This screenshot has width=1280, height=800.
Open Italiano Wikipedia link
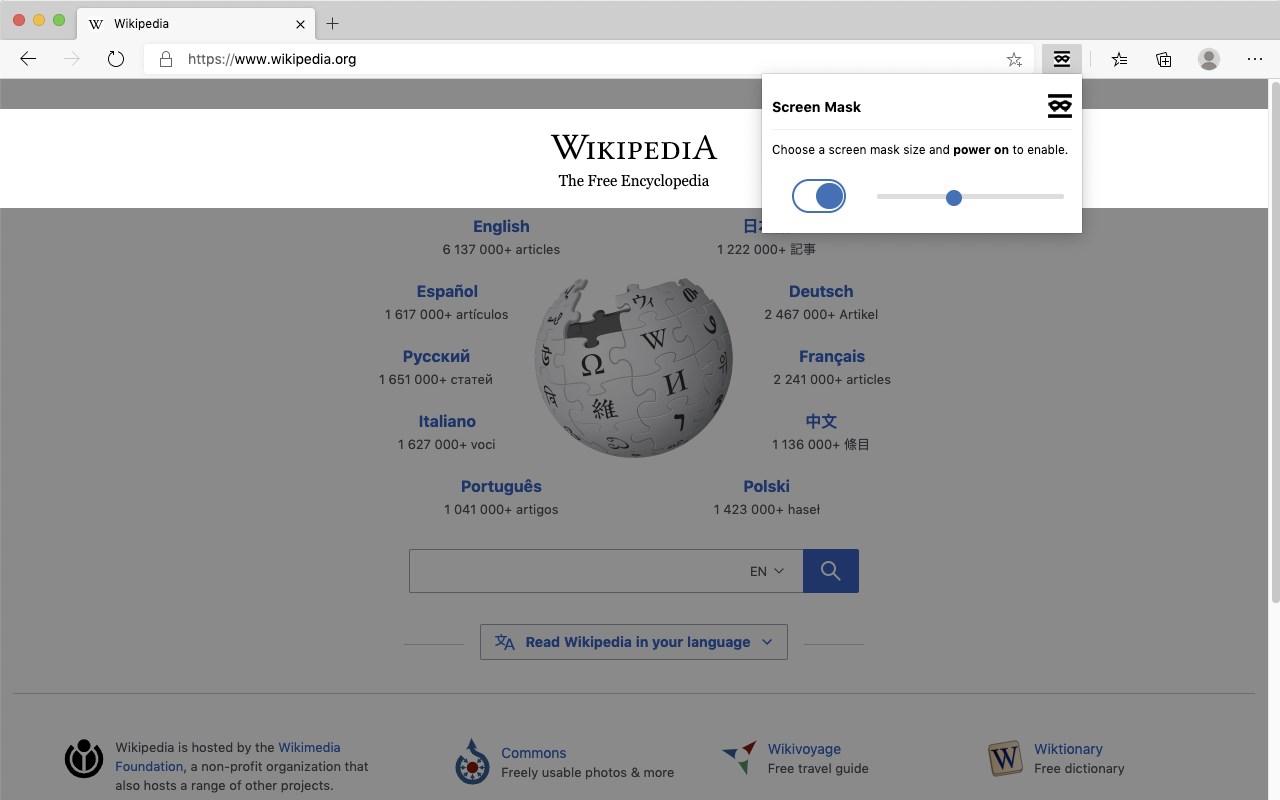(x=447, y=421)
